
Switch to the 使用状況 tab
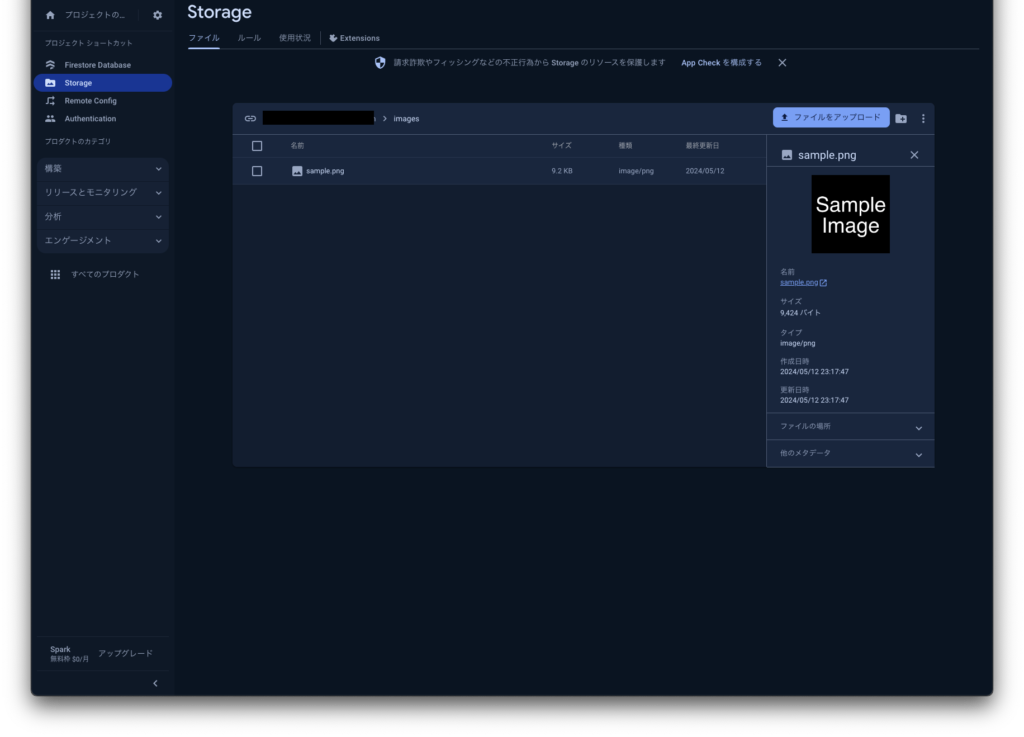click(295, 38)
